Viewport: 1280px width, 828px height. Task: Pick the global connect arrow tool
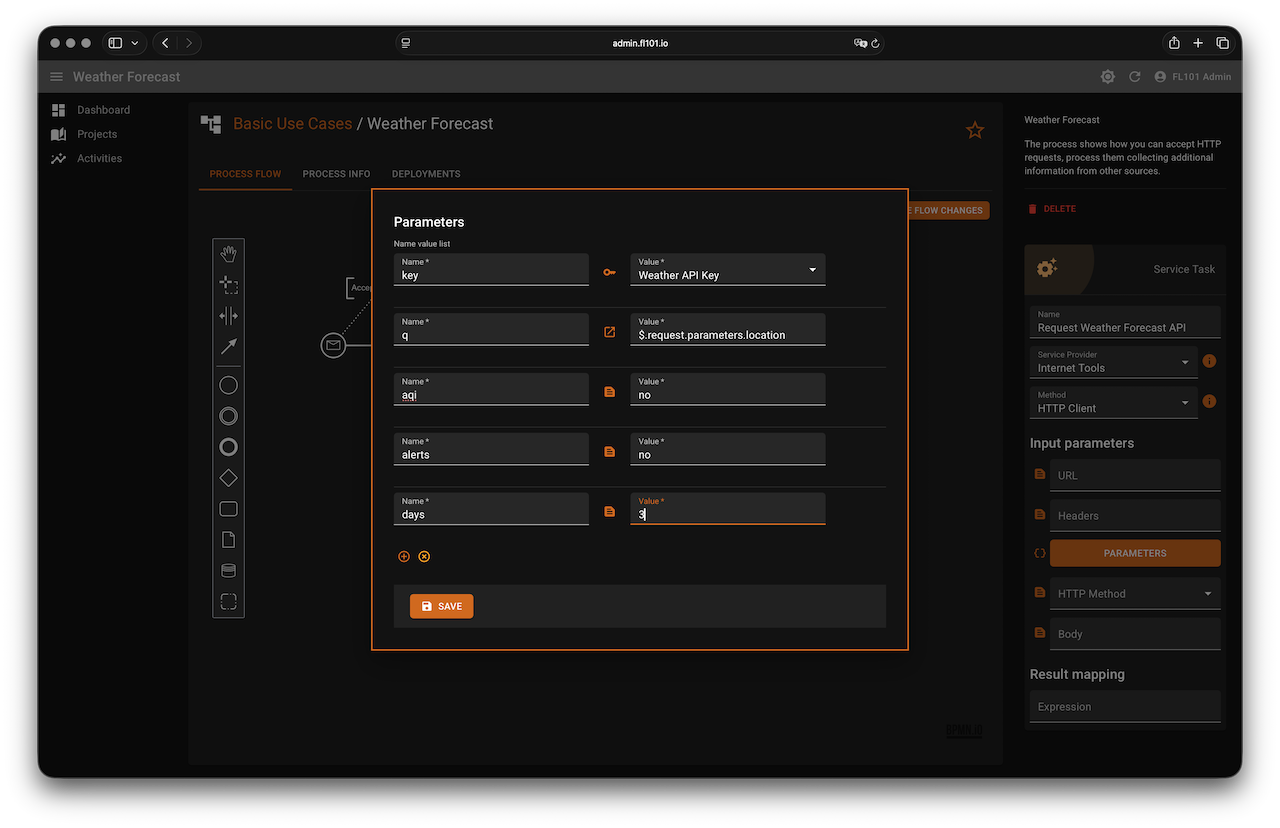228,347
